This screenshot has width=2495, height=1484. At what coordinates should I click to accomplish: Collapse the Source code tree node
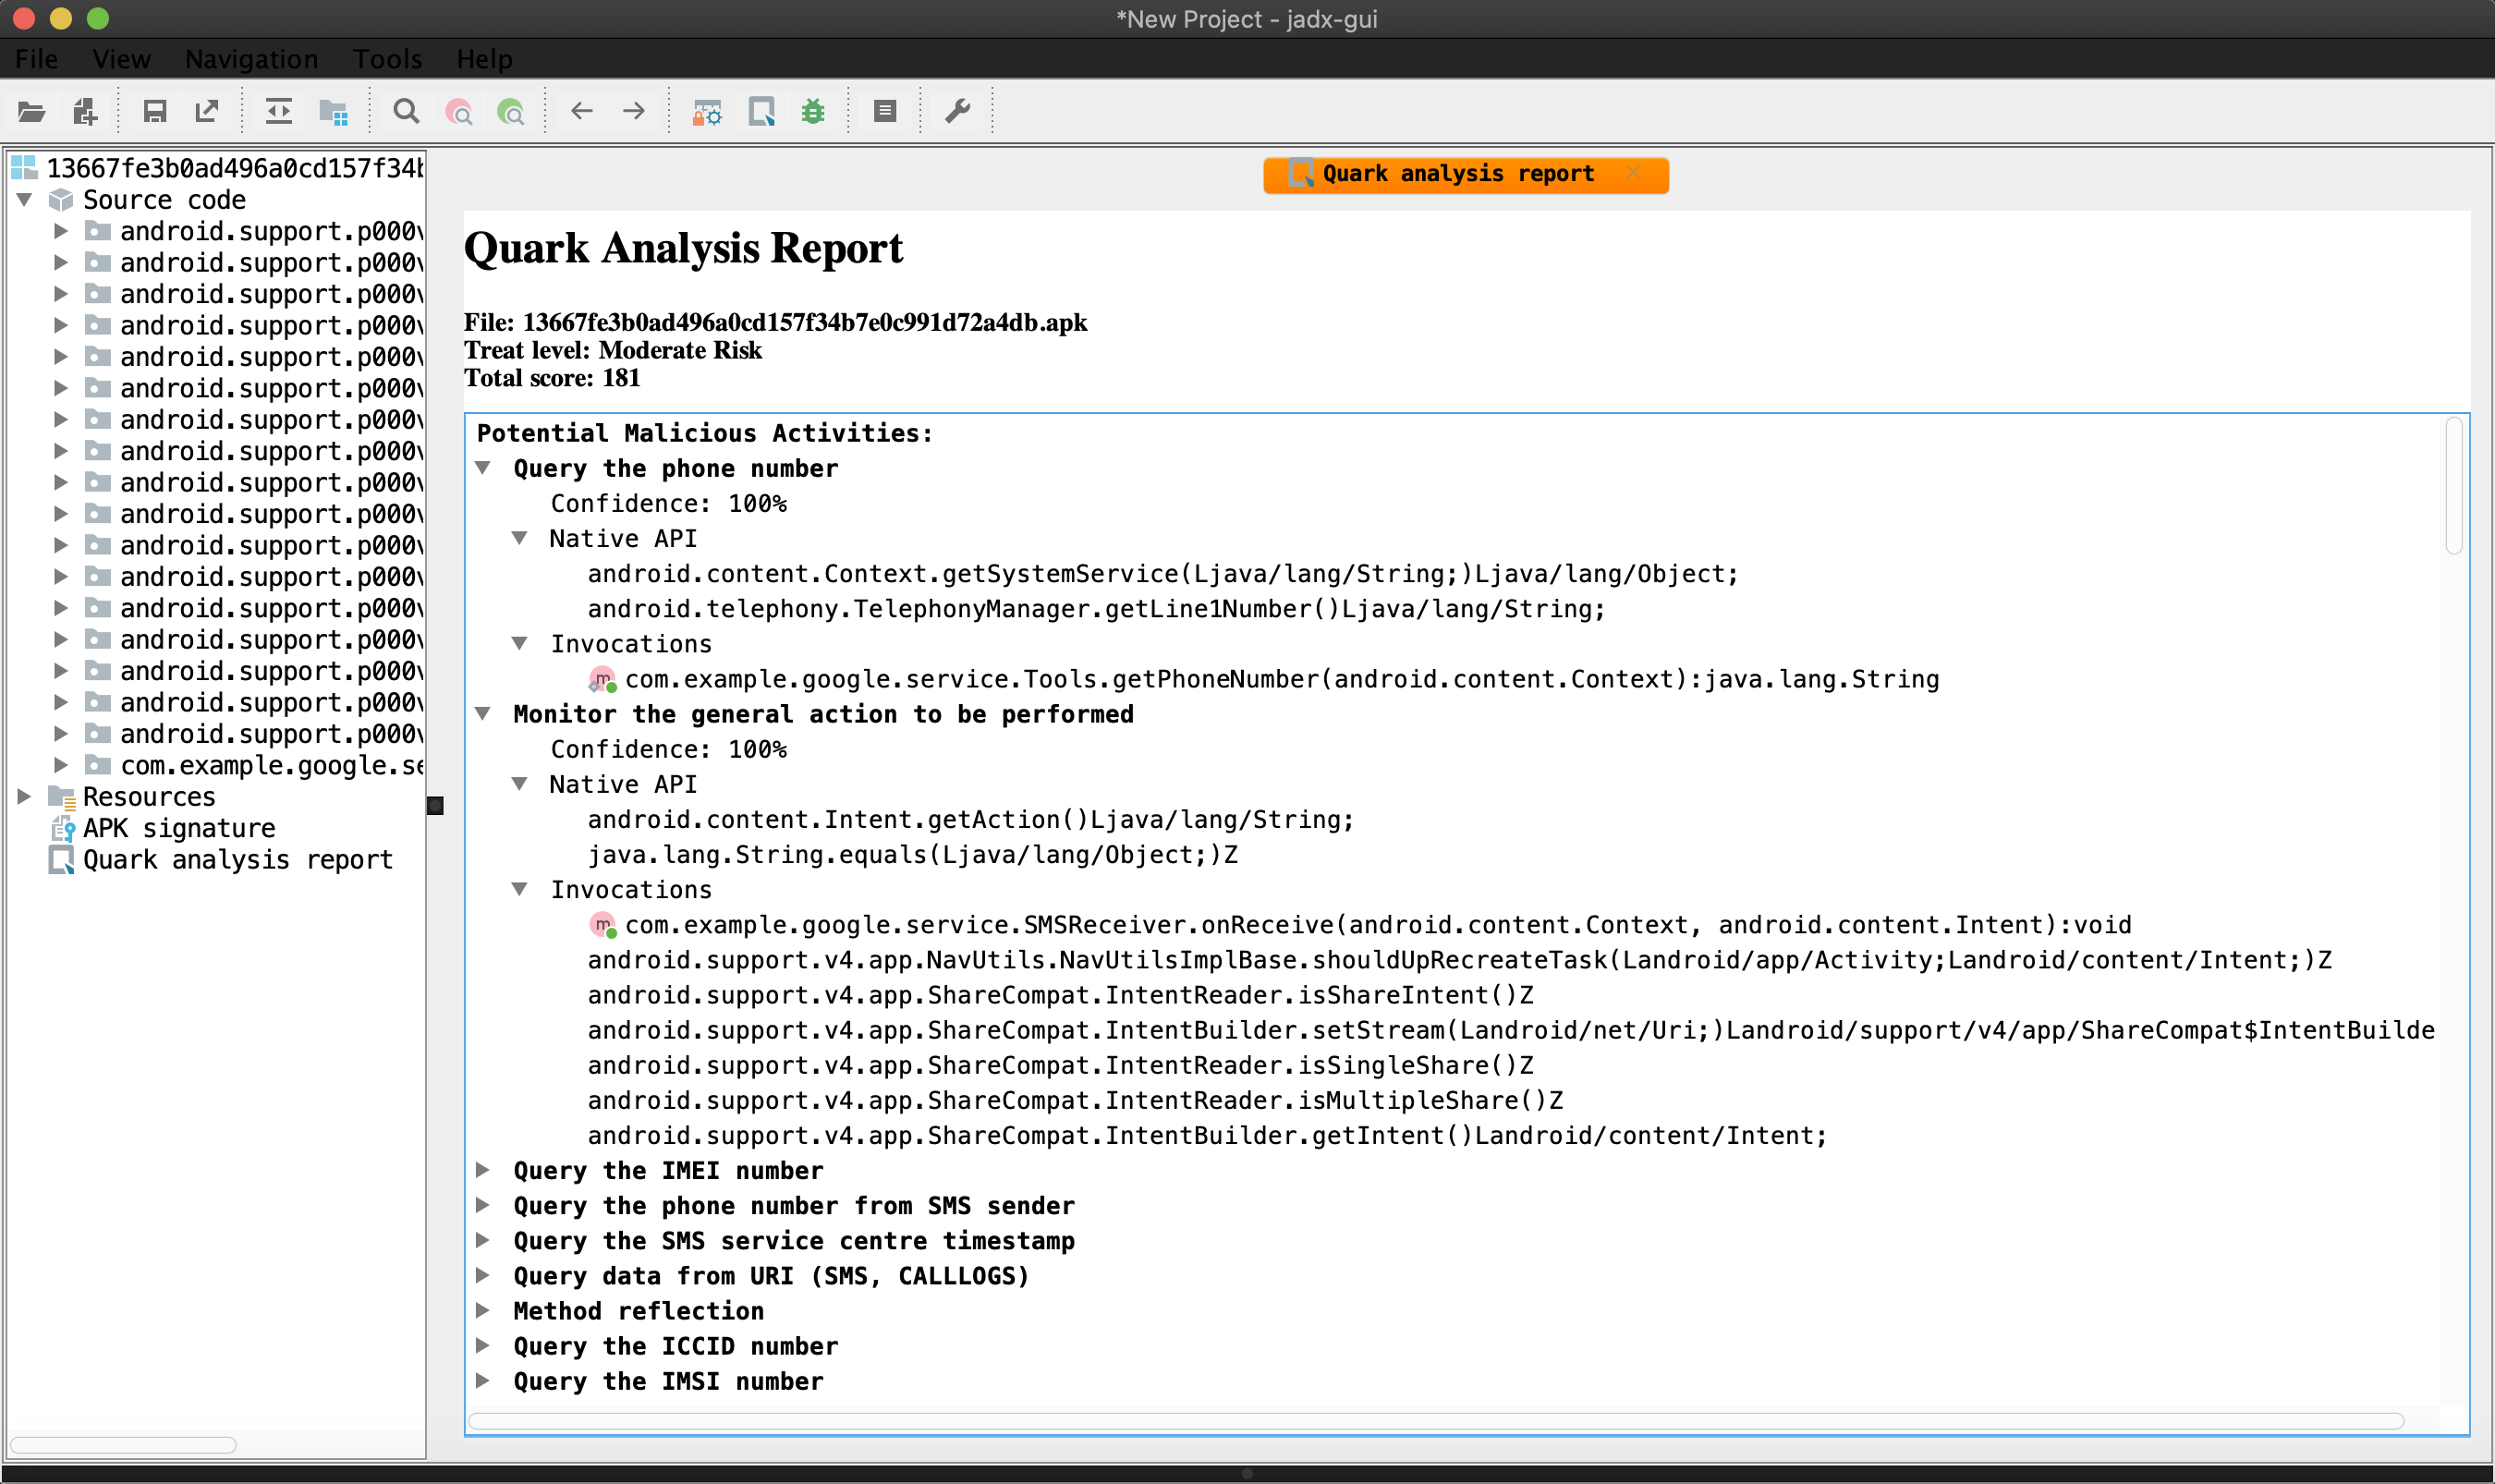(25, 200)
